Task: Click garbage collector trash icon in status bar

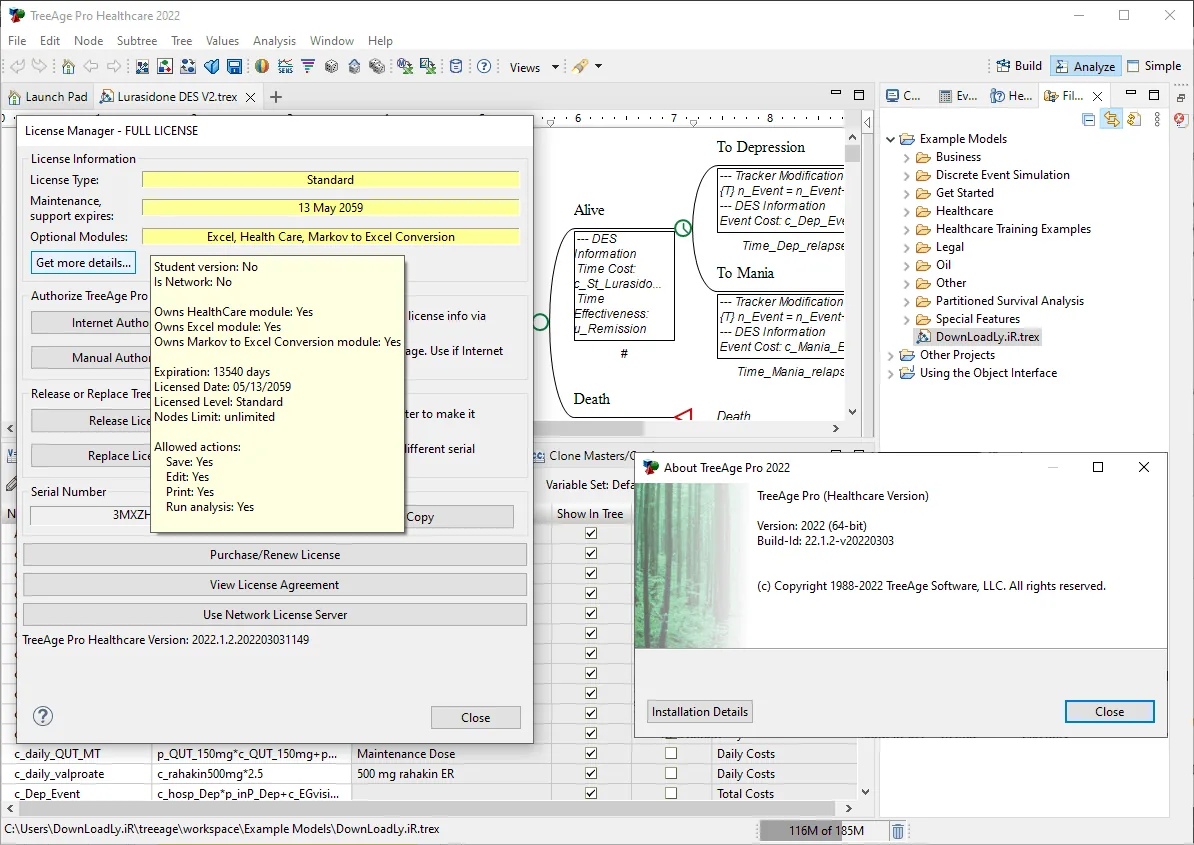Action: pos(898,831)
